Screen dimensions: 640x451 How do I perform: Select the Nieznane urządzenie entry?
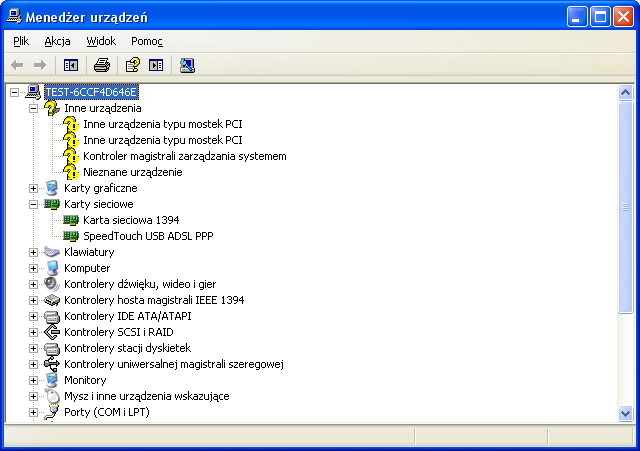coord(133,172)
